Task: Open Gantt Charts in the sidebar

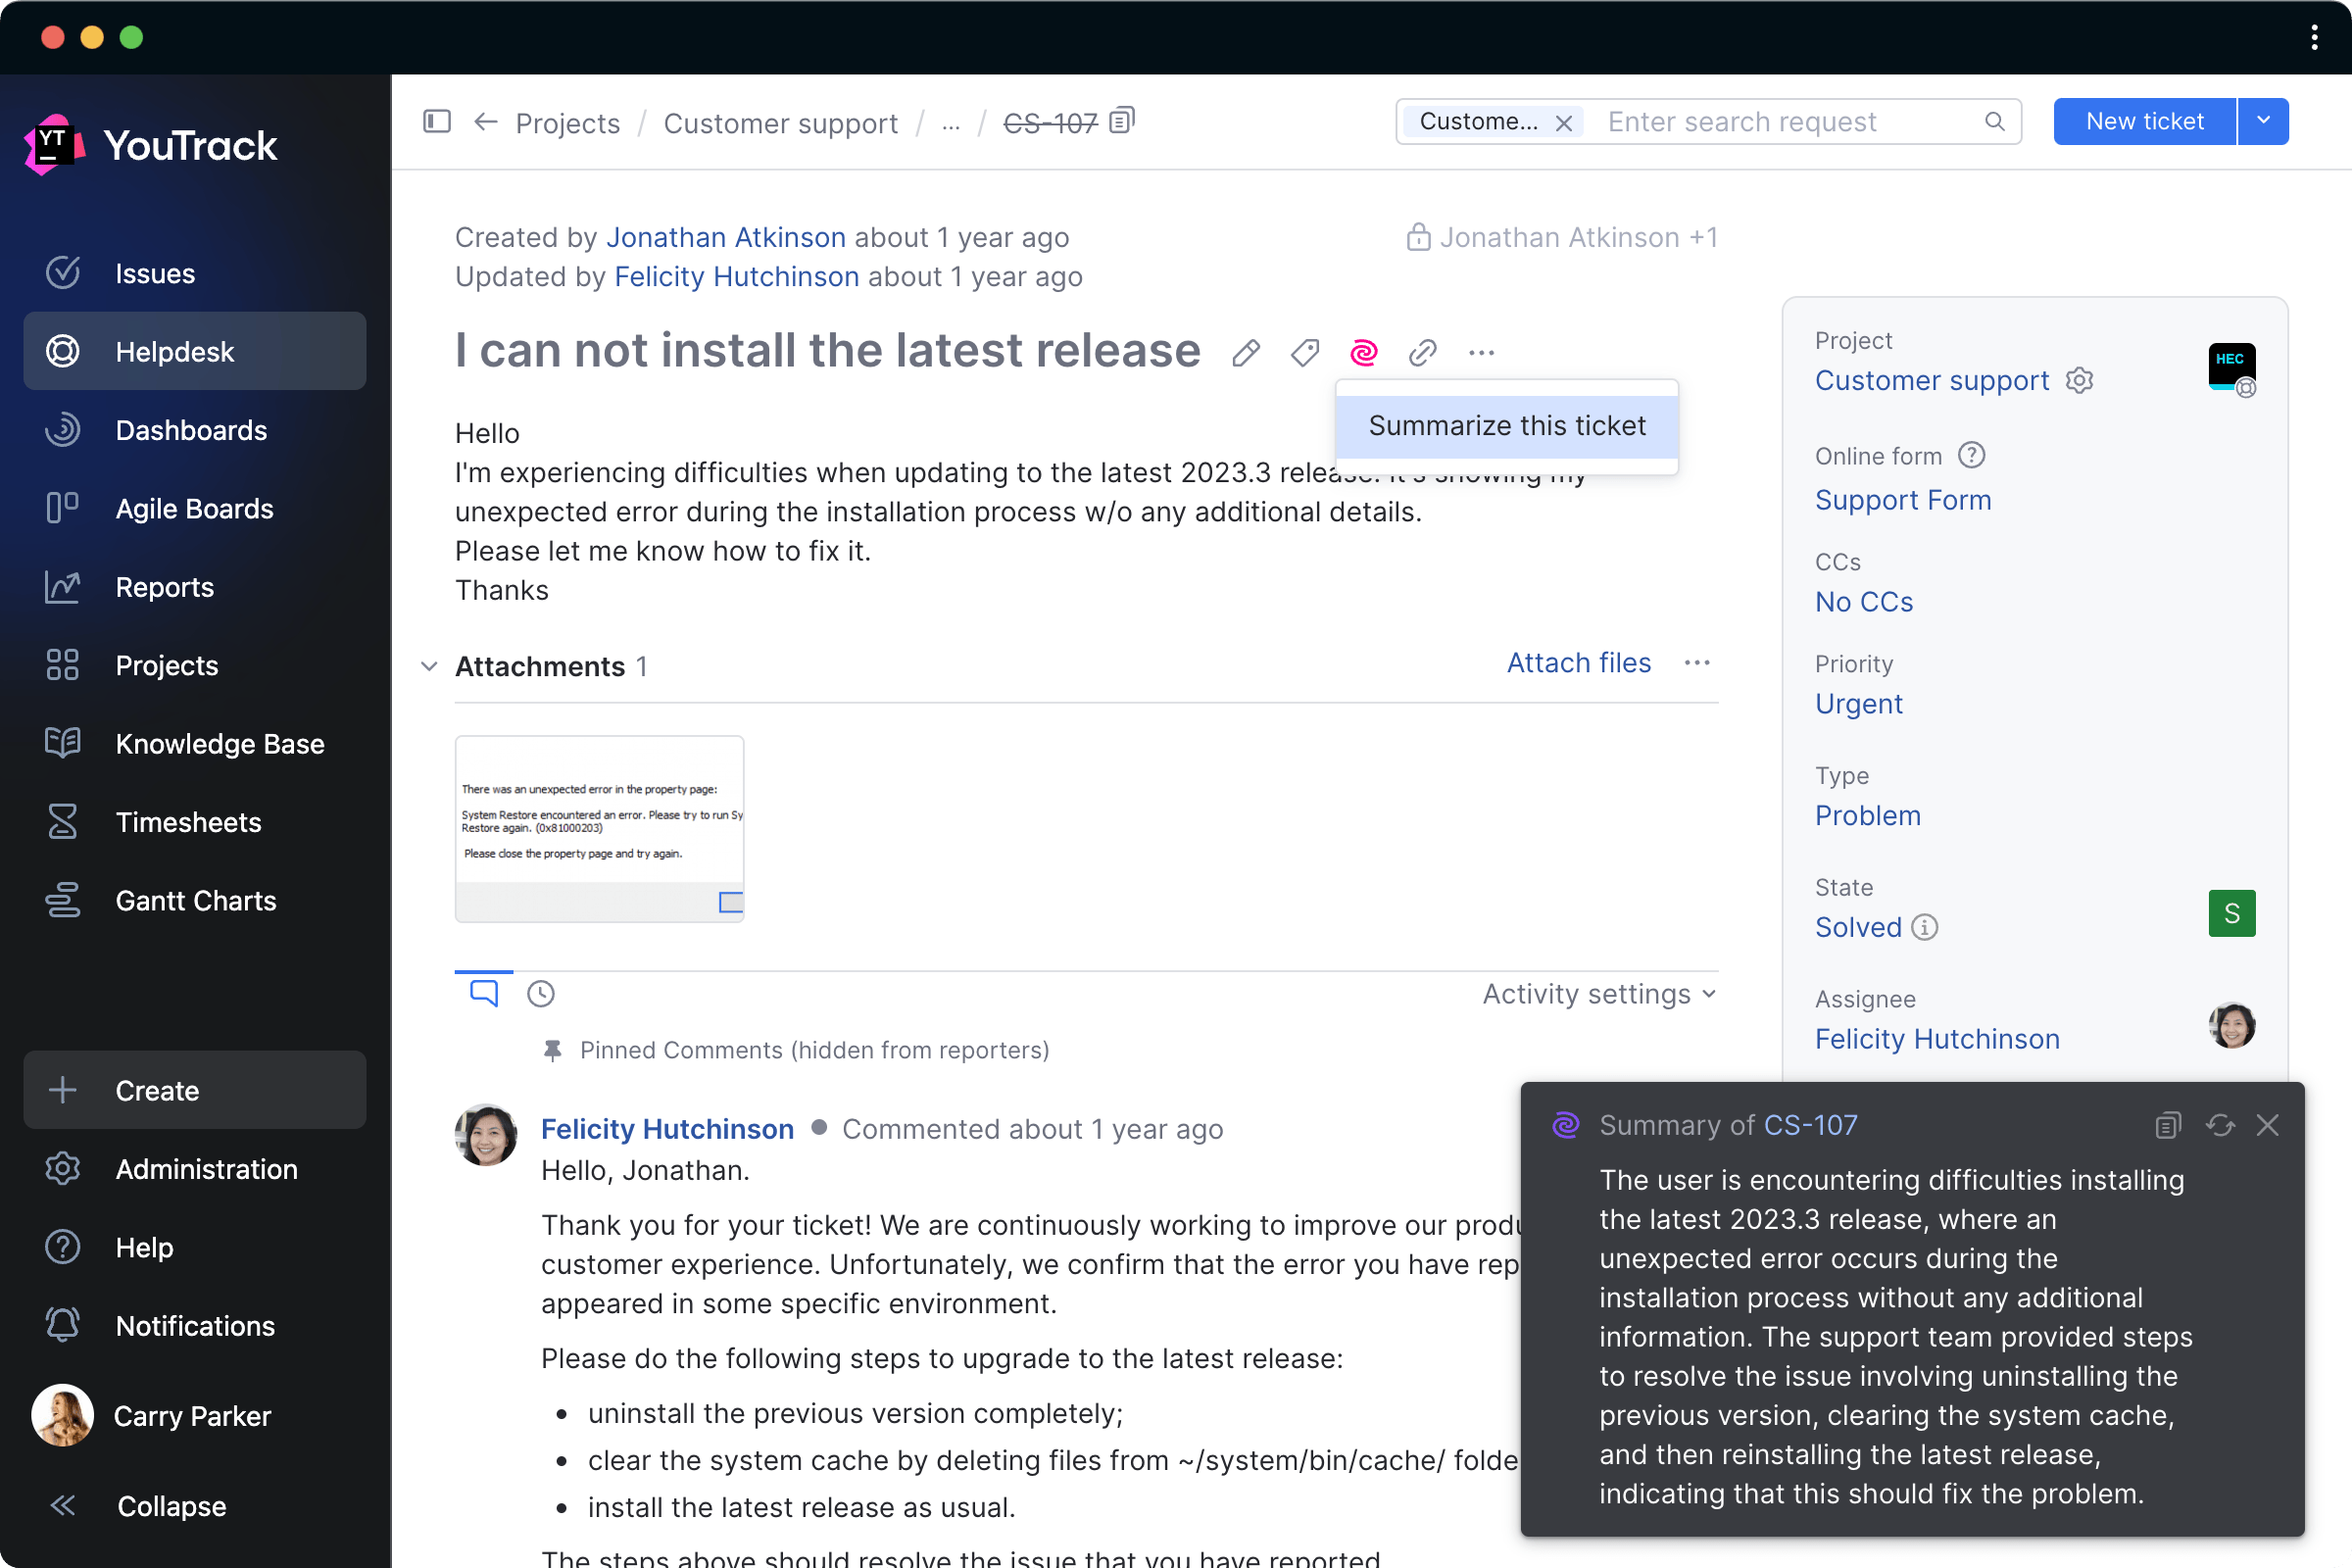Action: [196, 900]
